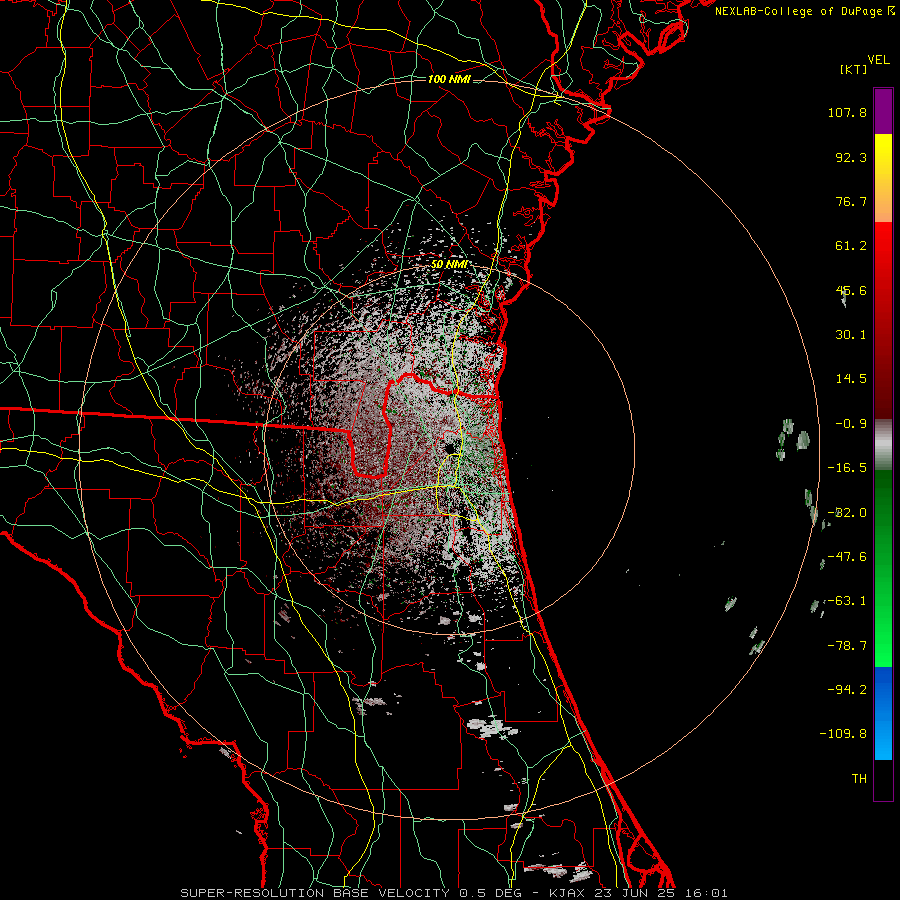This screenshot has width=900, height=900.
Task: Click the KJAX radar site center dot
Action: (x=449, y=448)
